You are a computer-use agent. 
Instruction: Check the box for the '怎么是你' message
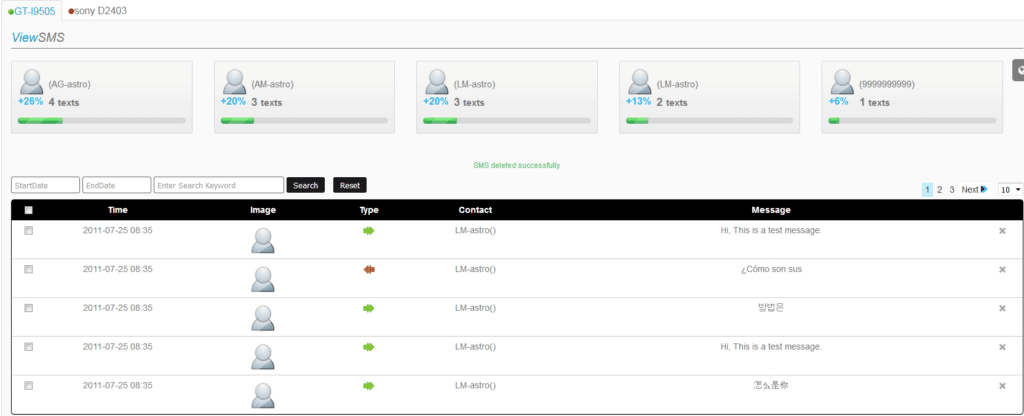[28, 386]
